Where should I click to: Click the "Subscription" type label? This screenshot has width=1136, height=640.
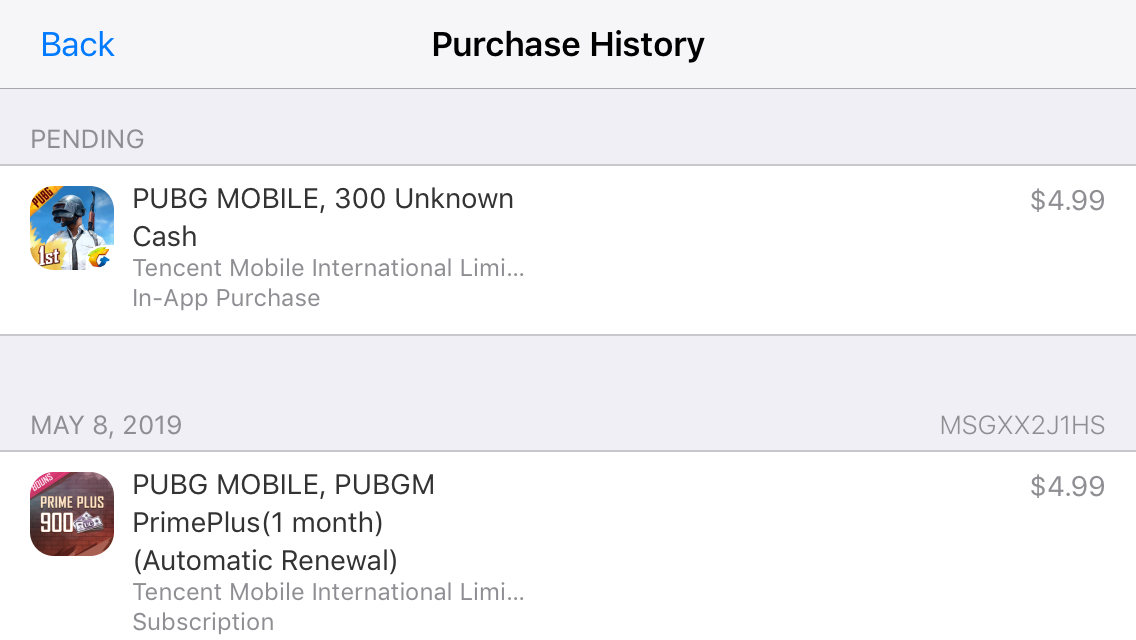click(x=203, y=622)
